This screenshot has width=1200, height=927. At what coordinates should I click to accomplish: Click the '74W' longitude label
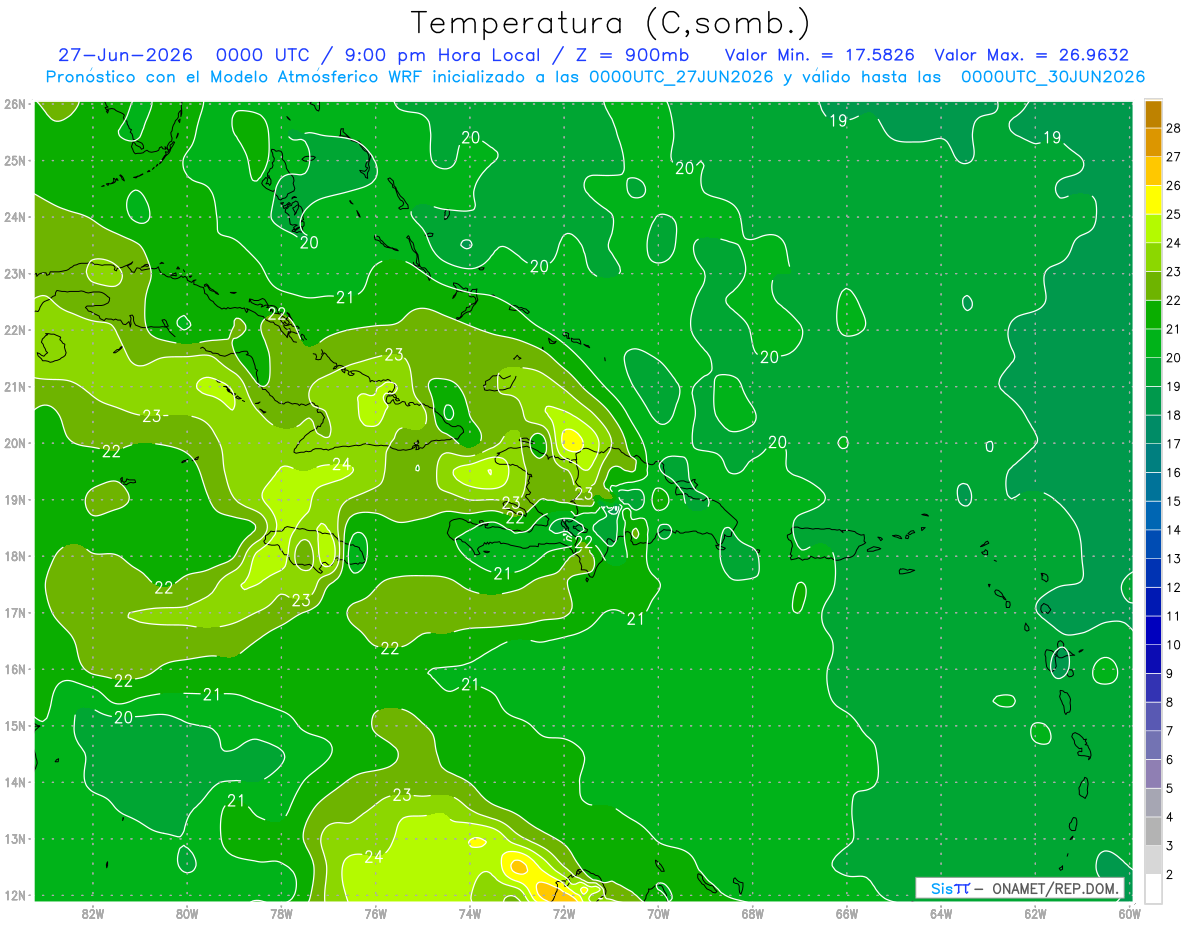(x=470, y=913)
